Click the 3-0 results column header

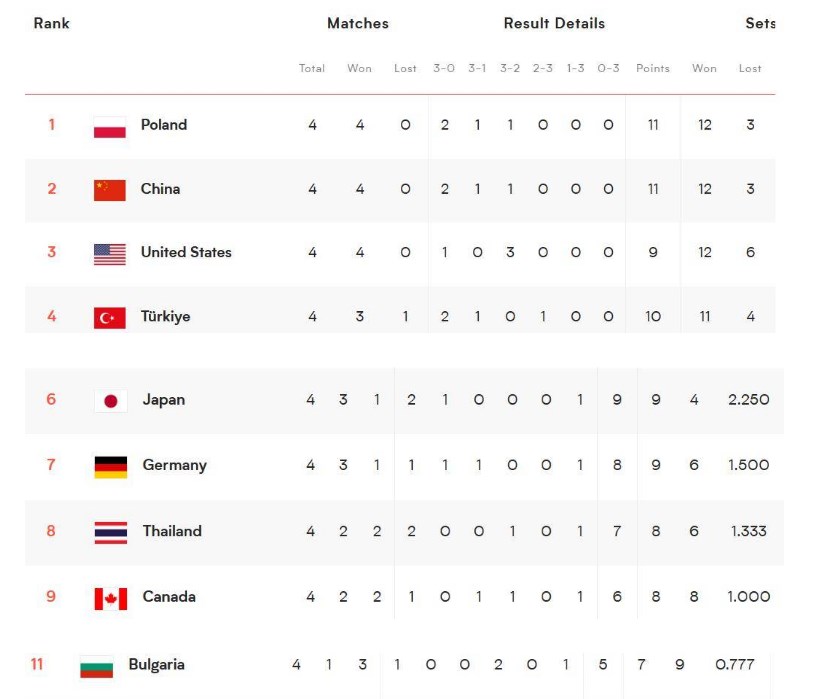(x=444, y=68)
